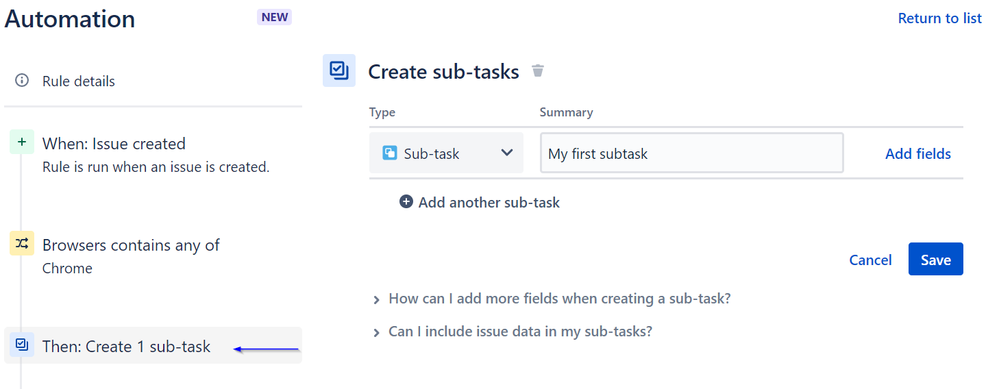Click the Automation page heading
The height and width of the screenshot is (389, 999).
[69, 19]
